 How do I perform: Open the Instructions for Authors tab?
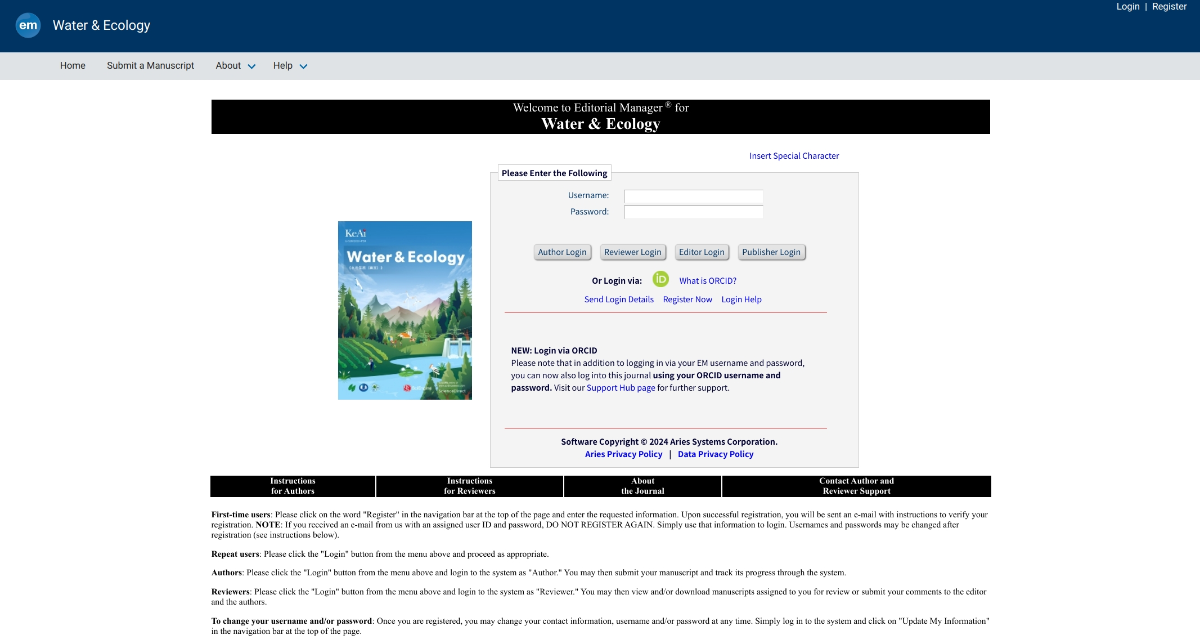coord(293,486)
